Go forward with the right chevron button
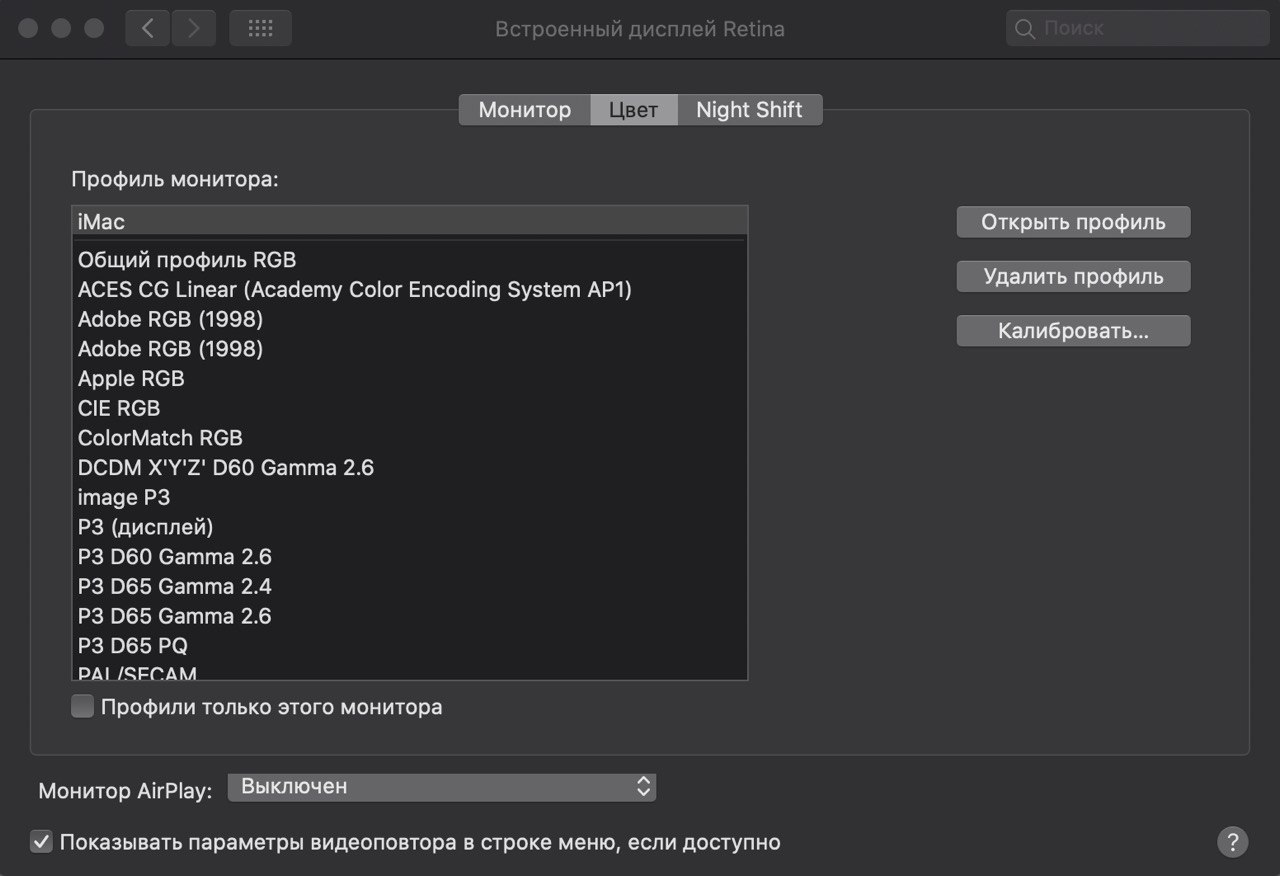 click(x=194, y=28)
